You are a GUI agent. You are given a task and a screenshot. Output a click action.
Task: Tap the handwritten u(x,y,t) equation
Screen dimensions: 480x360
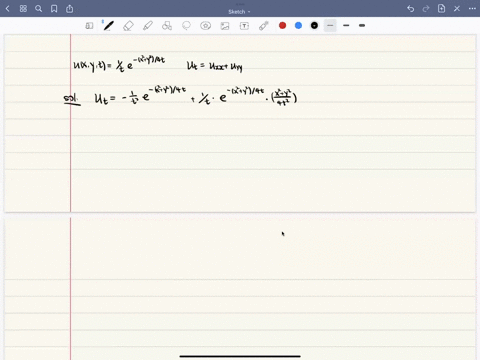(119, 64)
